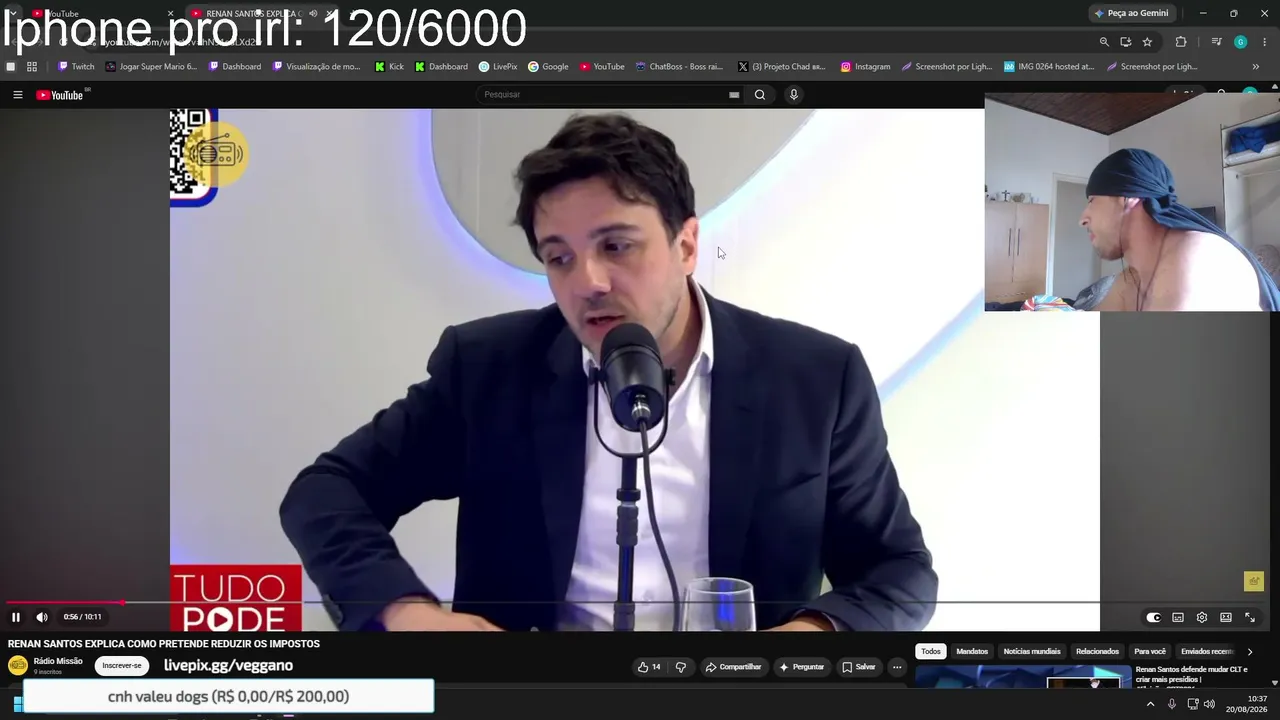Screen dimensions: 1280x720
Task: Select the Relacionados filter chip
Action: (x=1097, y=652)
